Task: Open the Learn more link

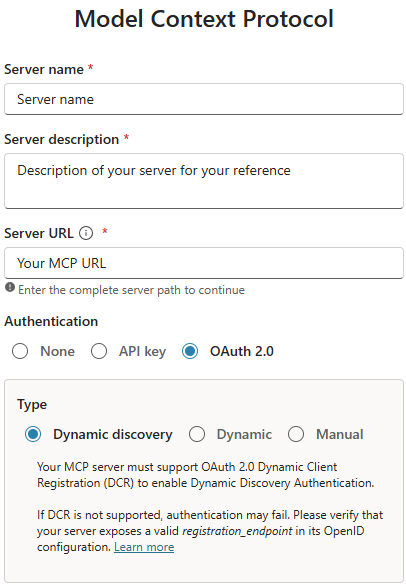Action: [144, 547]
